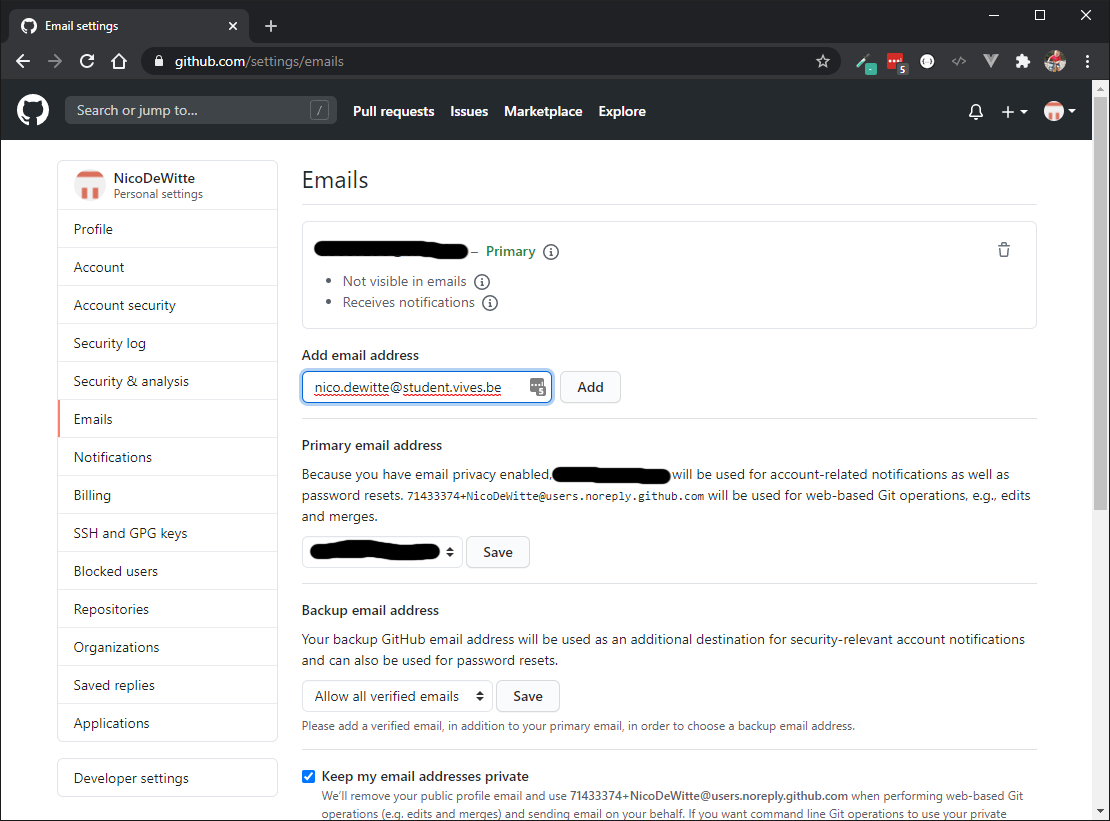Open Account security settings
The height and width of the screenshot is (821, 1110).
[x=168, y=305]
